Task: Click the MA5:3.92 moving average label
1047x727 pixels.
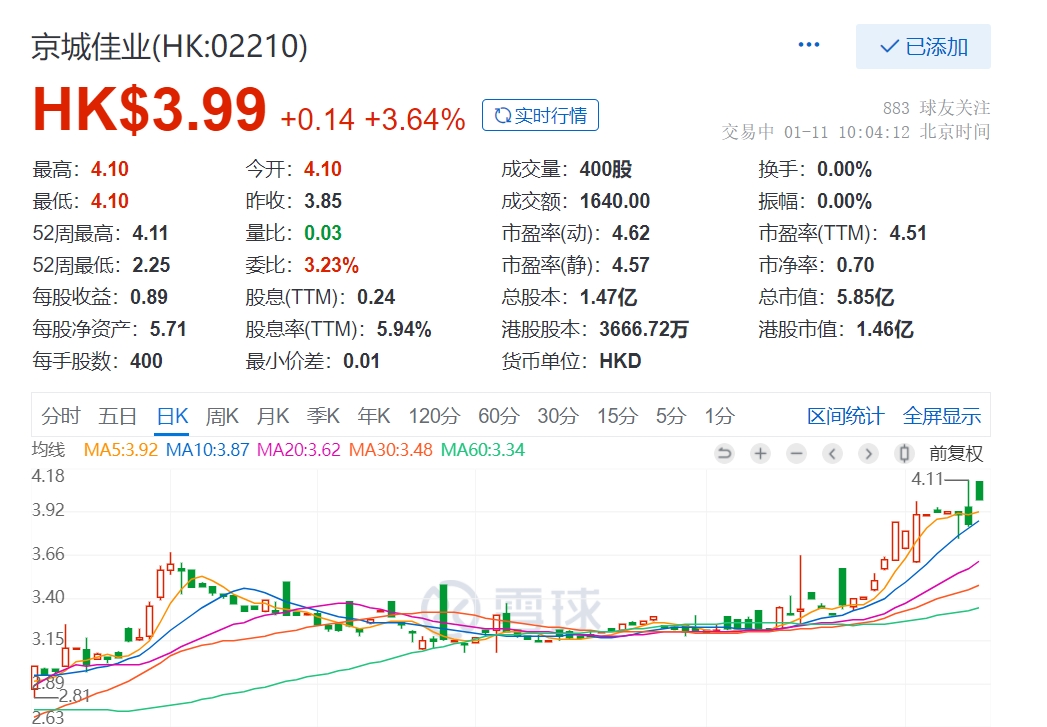Action: tap(120, 450)
